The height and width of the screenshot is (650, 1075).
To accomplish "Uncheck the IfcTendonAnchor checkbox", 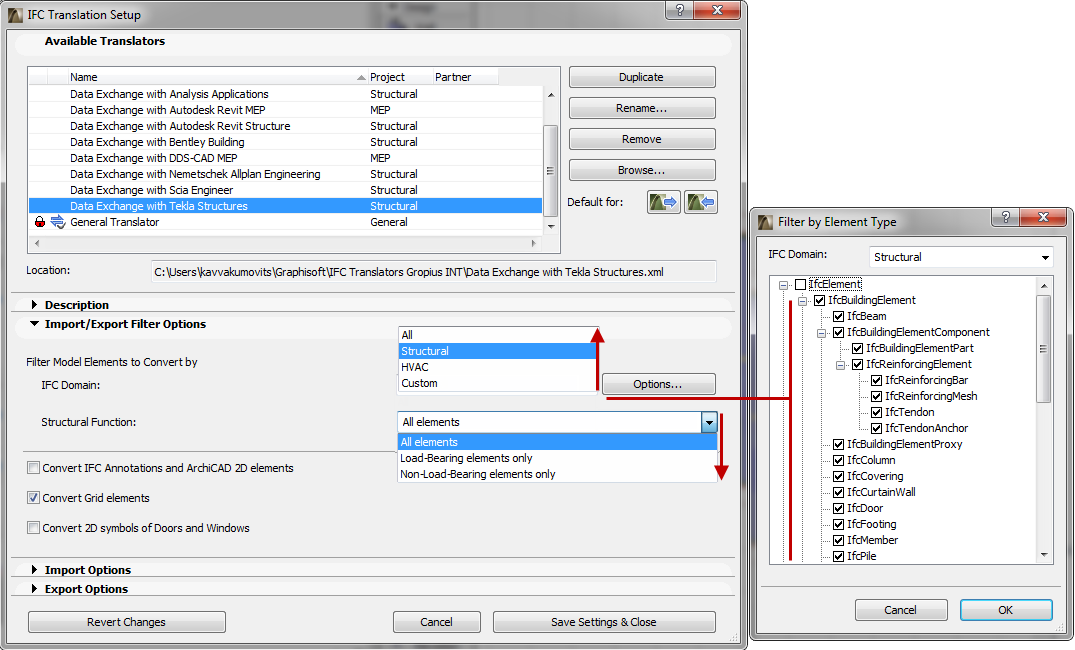I will (876, 428).
